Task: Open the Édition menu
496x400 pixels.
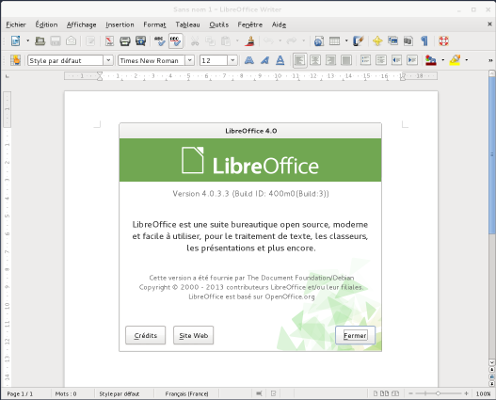Action: coord(47,25)
